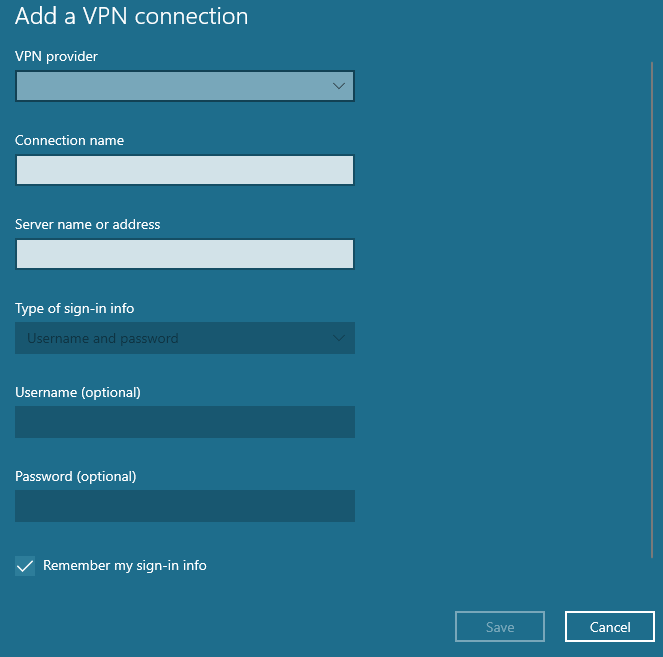
Task: Focus the Server name or address field
Action: tap(184, 255)
